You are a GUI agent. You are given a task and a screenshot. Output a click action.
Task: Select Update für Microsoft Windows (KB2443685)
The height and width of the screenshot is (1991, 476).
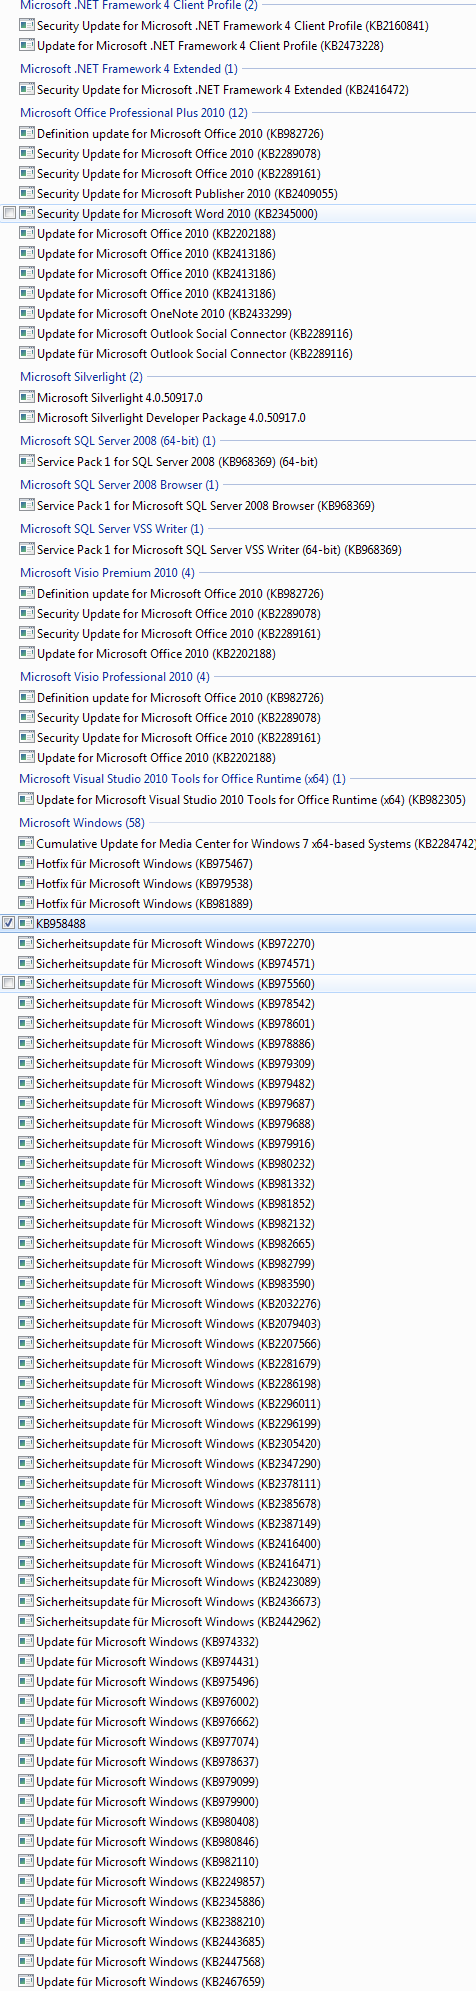[x=151, y=1942]
